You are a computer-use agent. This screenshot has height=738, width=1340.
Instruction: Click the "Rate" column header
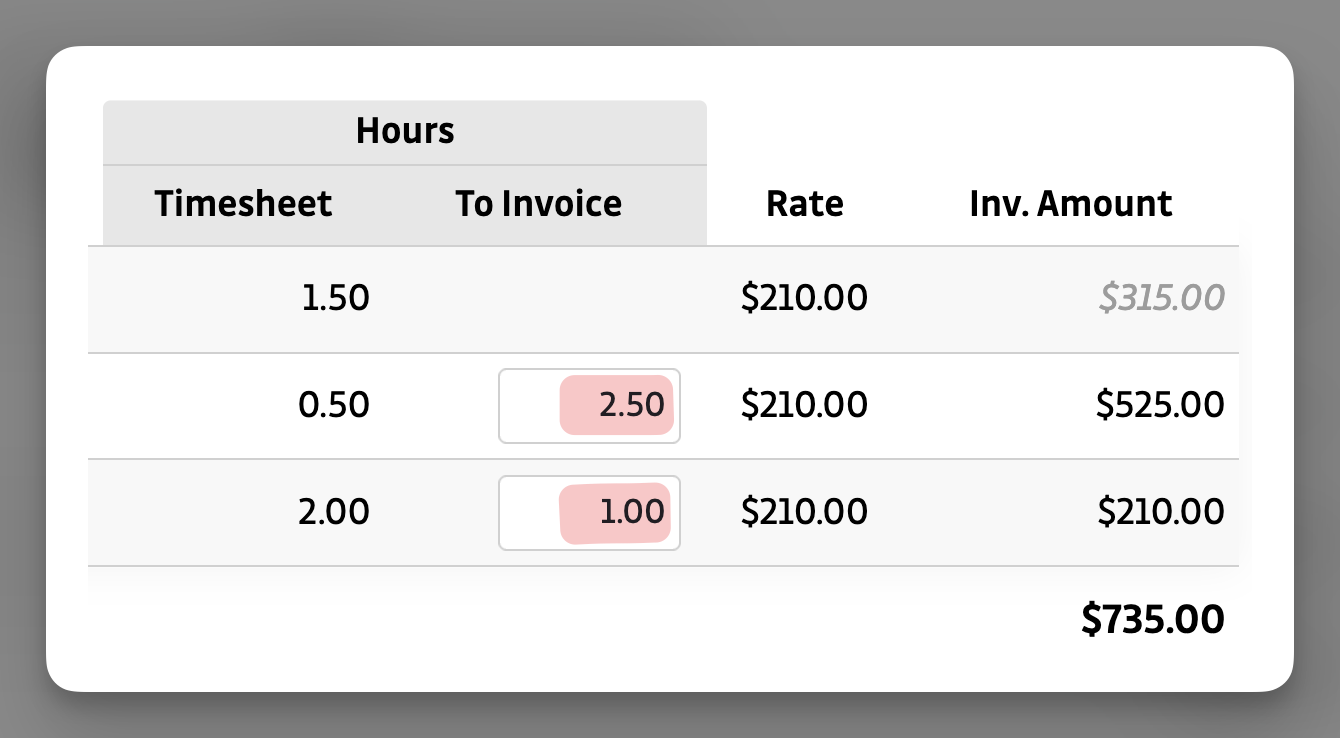coord(804,203)
